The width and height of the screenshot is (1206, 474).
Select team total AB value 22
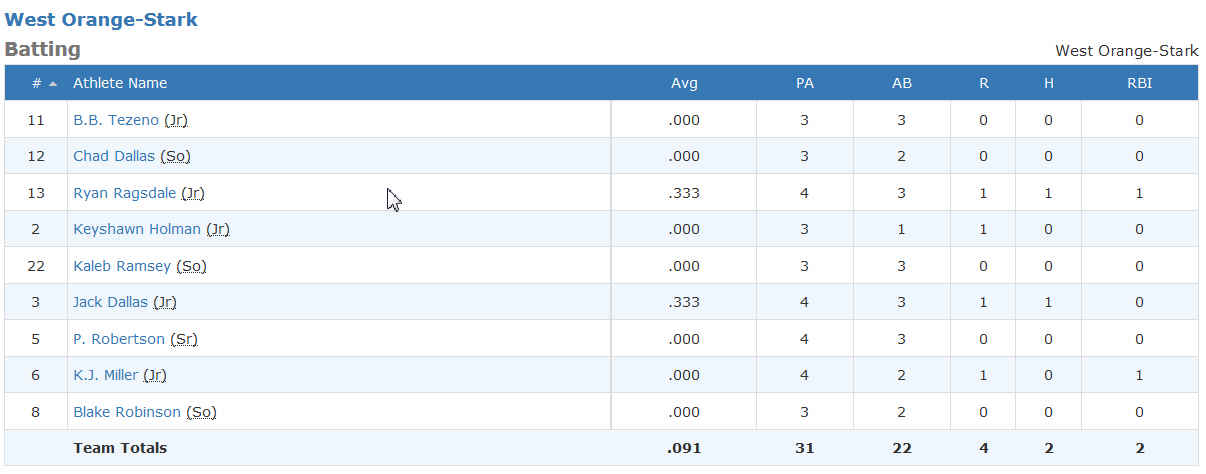[902, 448]
